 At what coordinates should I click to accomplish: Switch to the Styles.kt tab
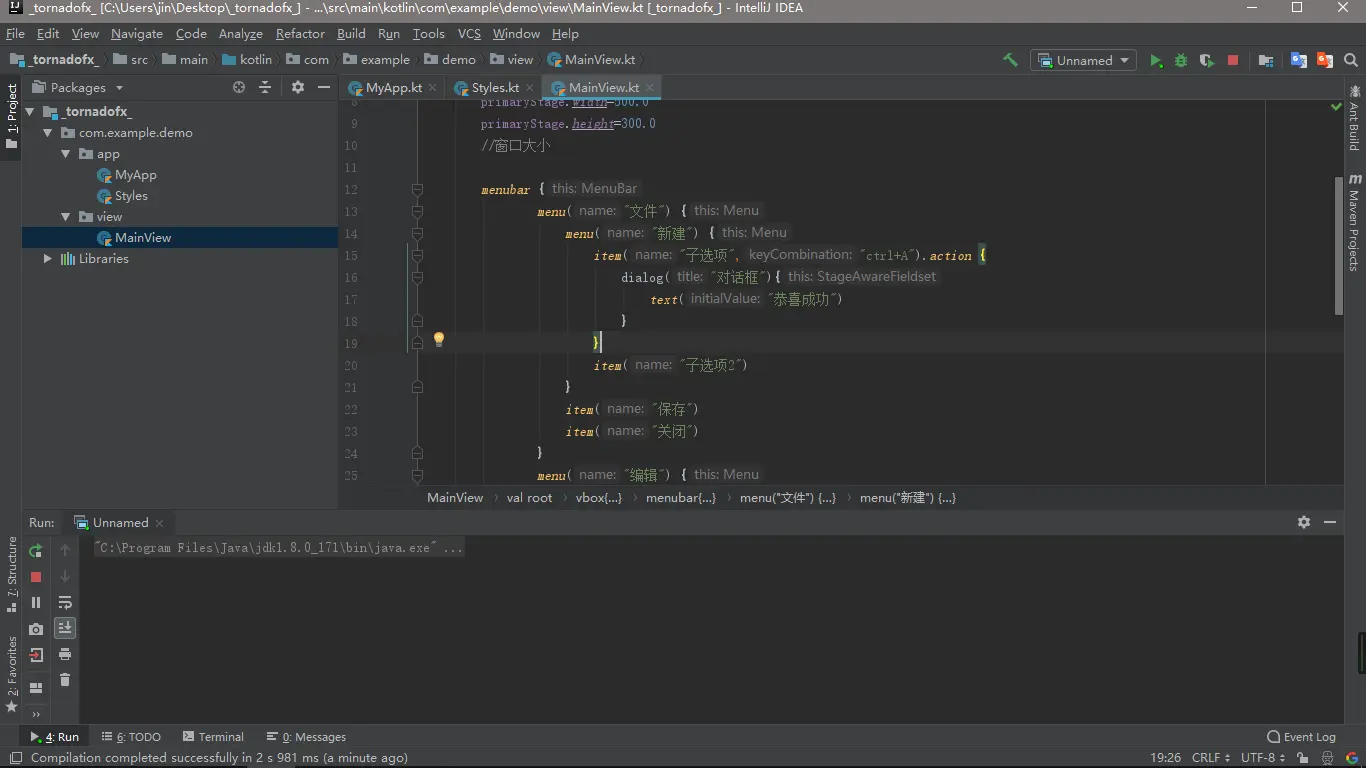[x=495, y=87]
